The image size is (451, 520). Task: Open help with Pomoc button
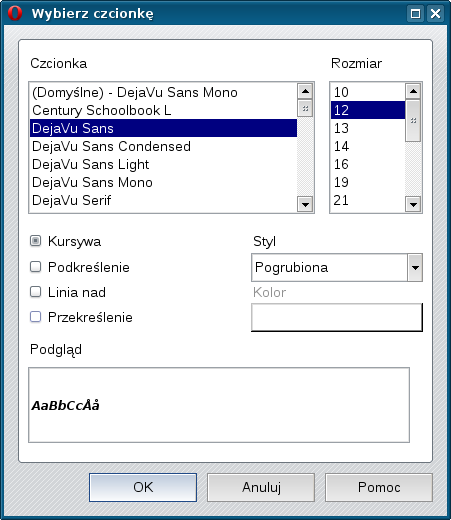pyautogui.click(x=379, y=487)
